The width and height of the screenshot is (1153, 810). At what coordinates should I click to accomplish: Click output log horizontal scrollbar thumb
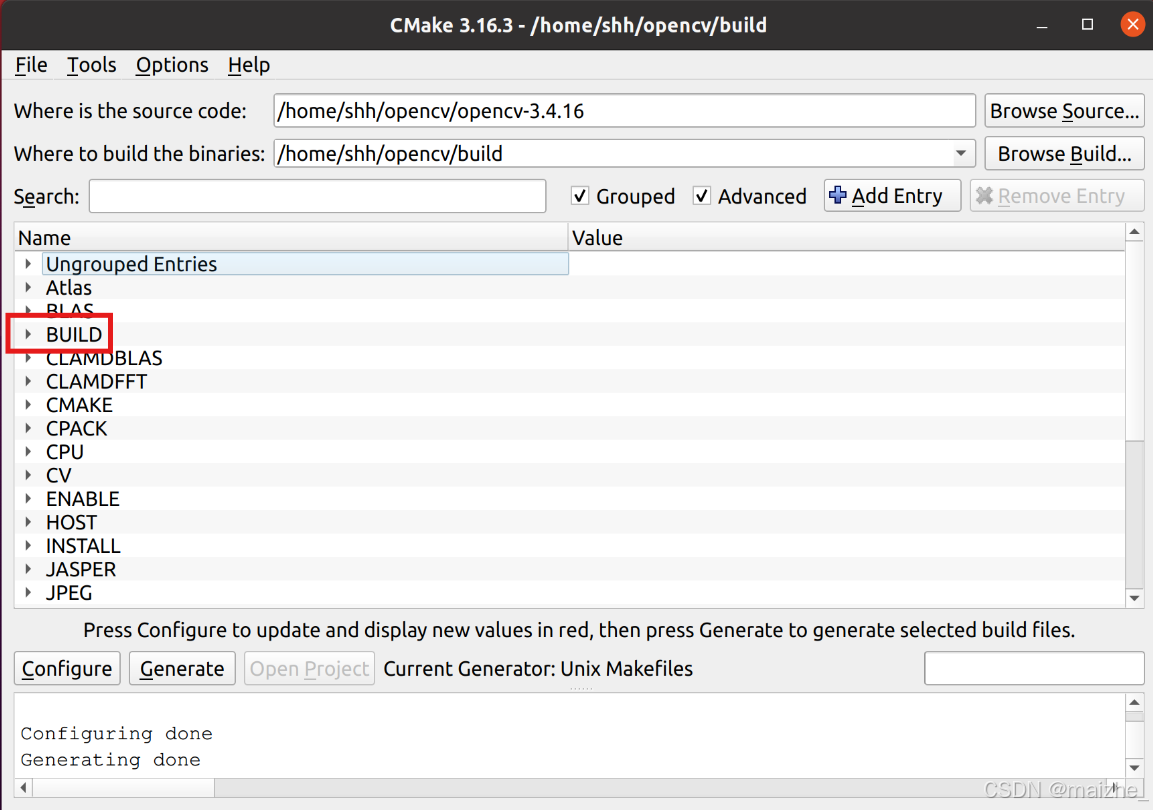tap(124, 788)
